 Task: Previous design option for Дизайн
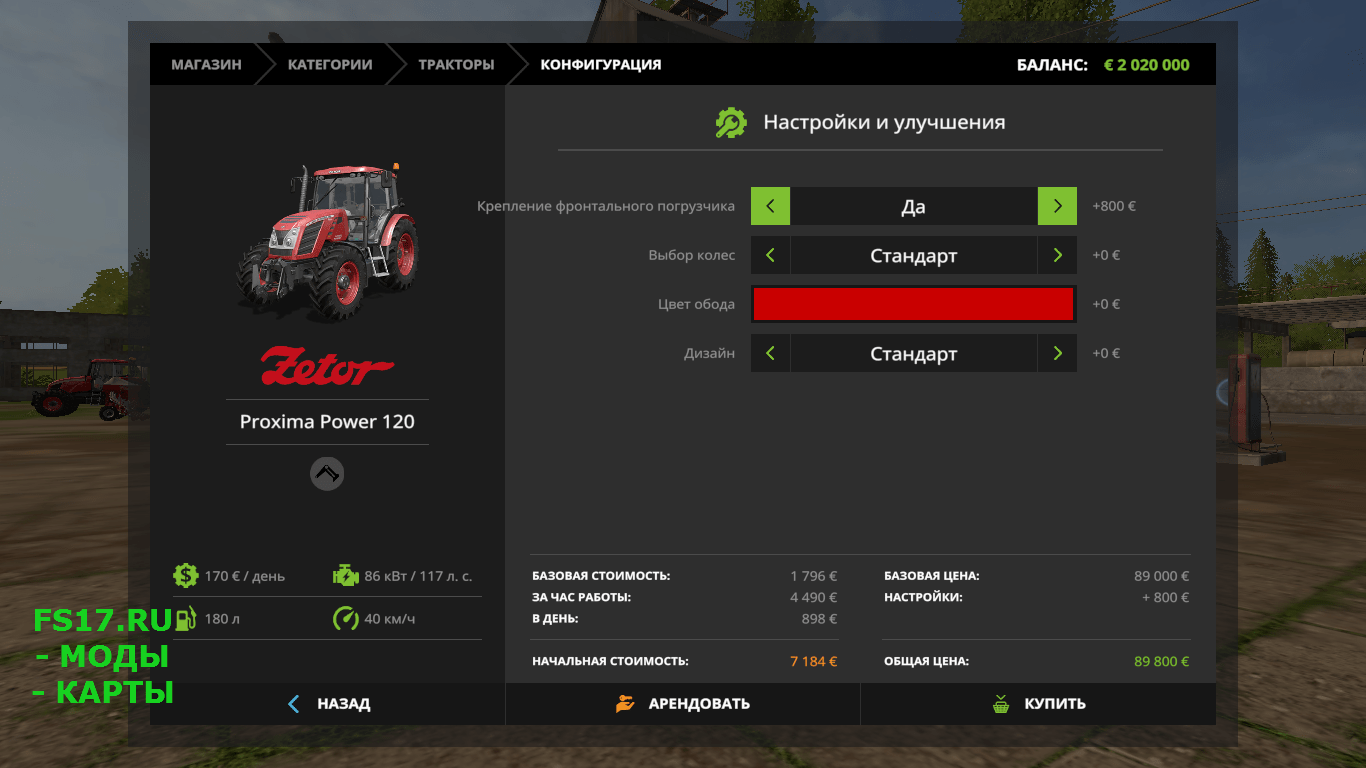770,353
